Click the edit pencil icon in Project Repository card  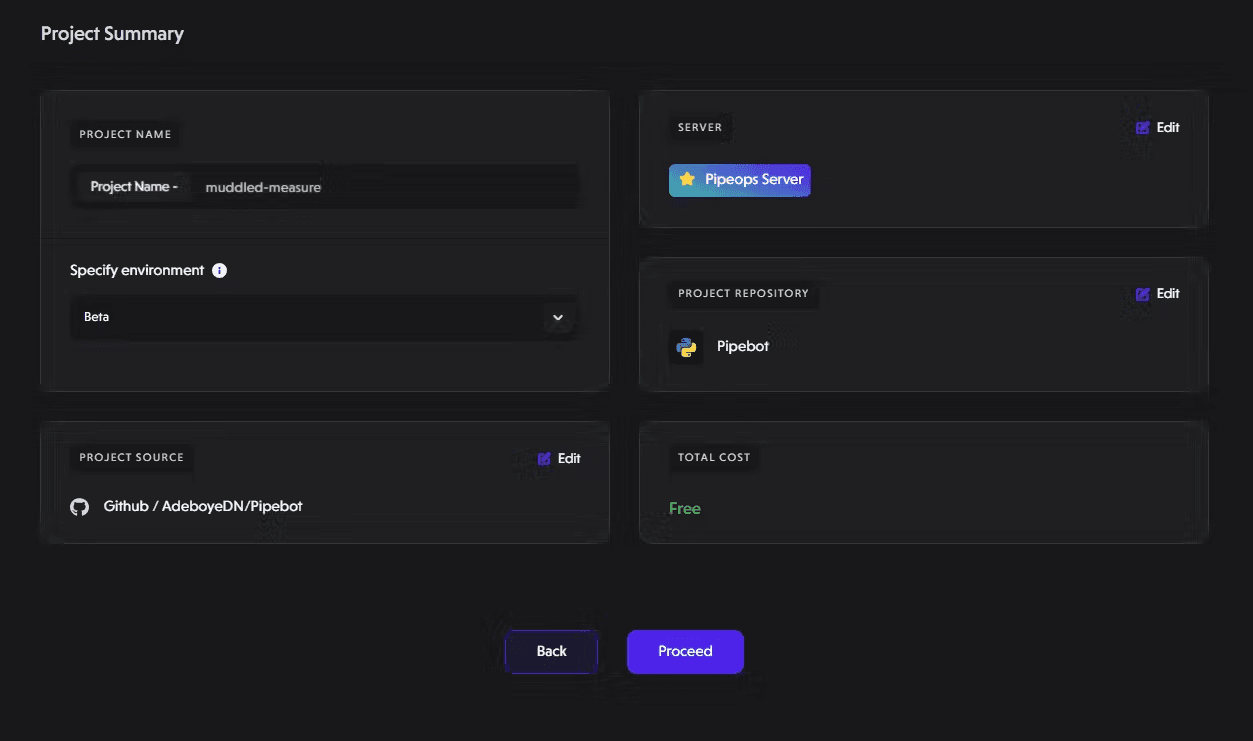click(1143, 294)
